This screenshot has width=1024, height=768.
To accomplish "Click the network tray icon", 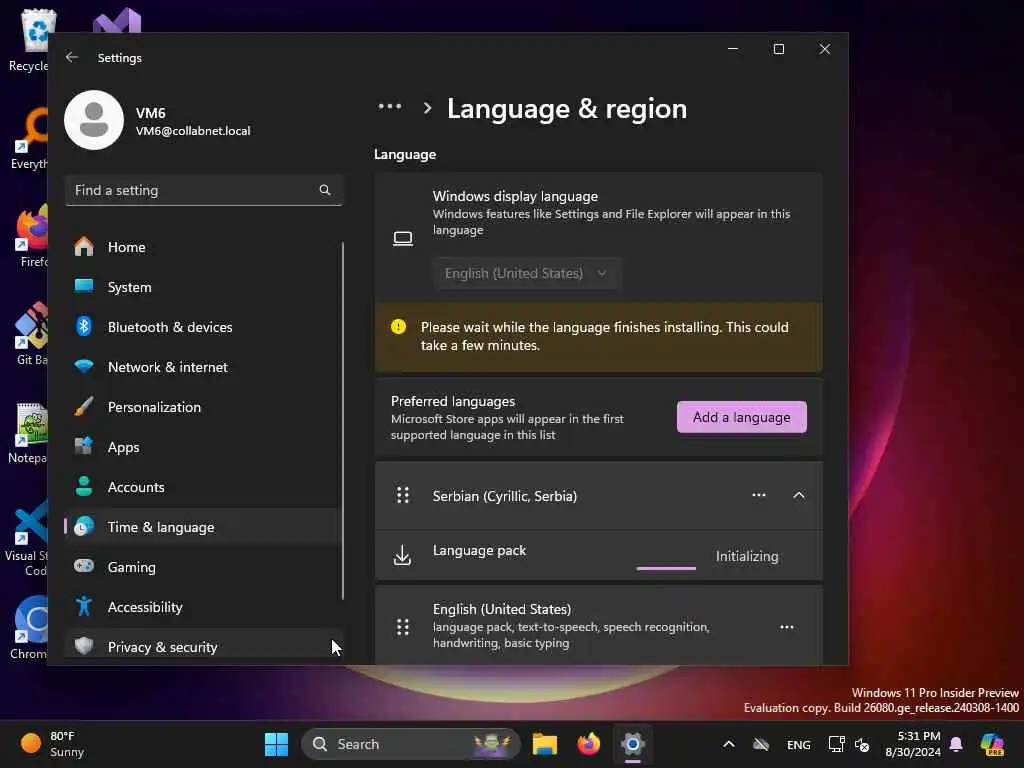I will pos(836,744).
